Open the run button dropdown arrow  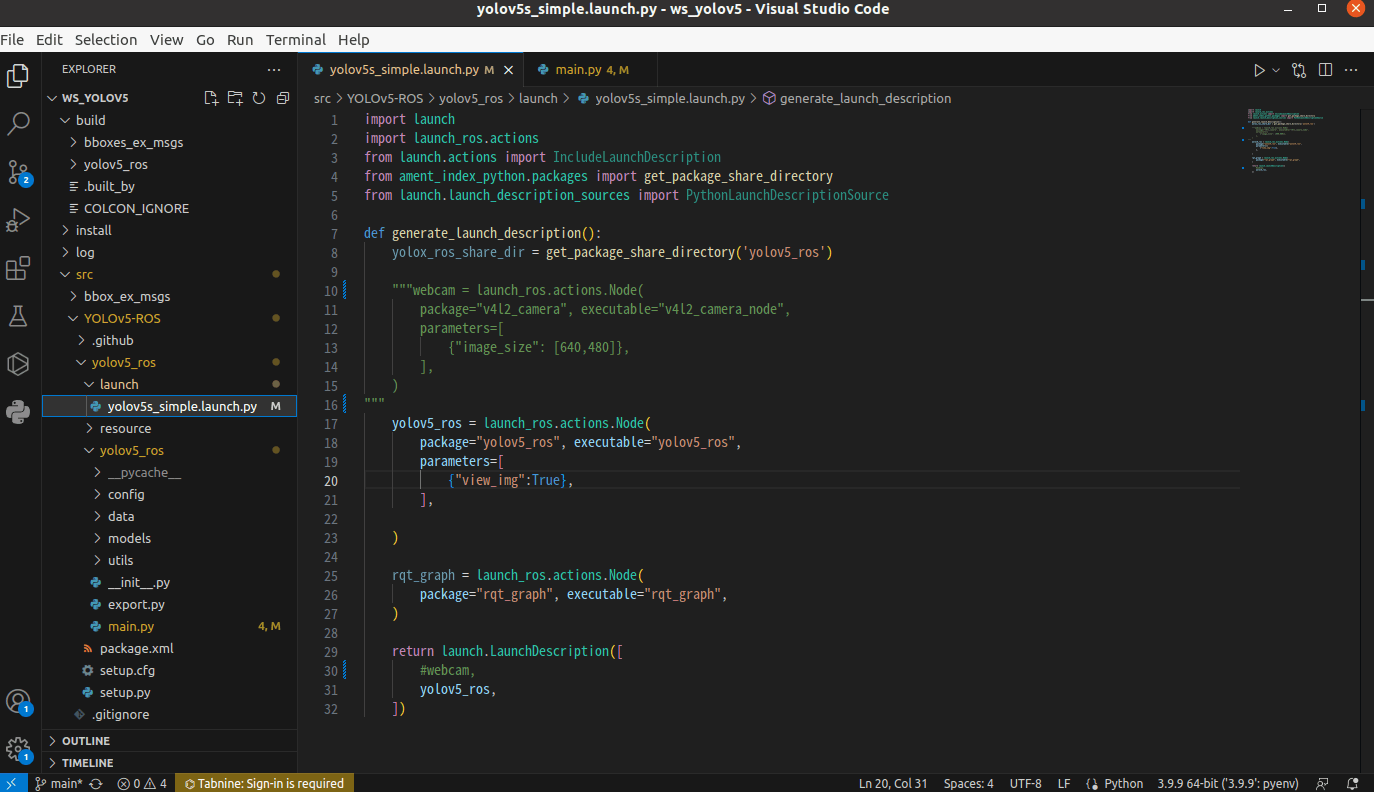pyautogui.click(x=1276, y=70)
